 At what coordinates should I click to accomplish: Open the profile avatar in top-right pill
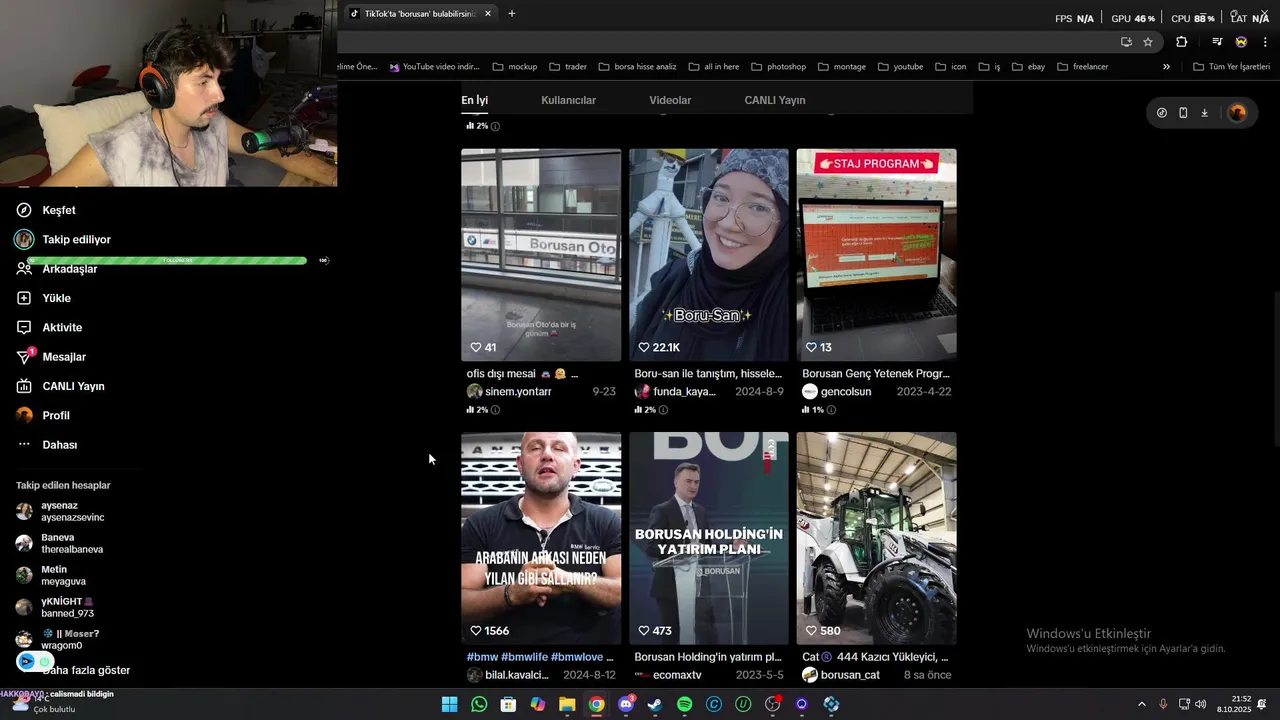pos(1237,113)
